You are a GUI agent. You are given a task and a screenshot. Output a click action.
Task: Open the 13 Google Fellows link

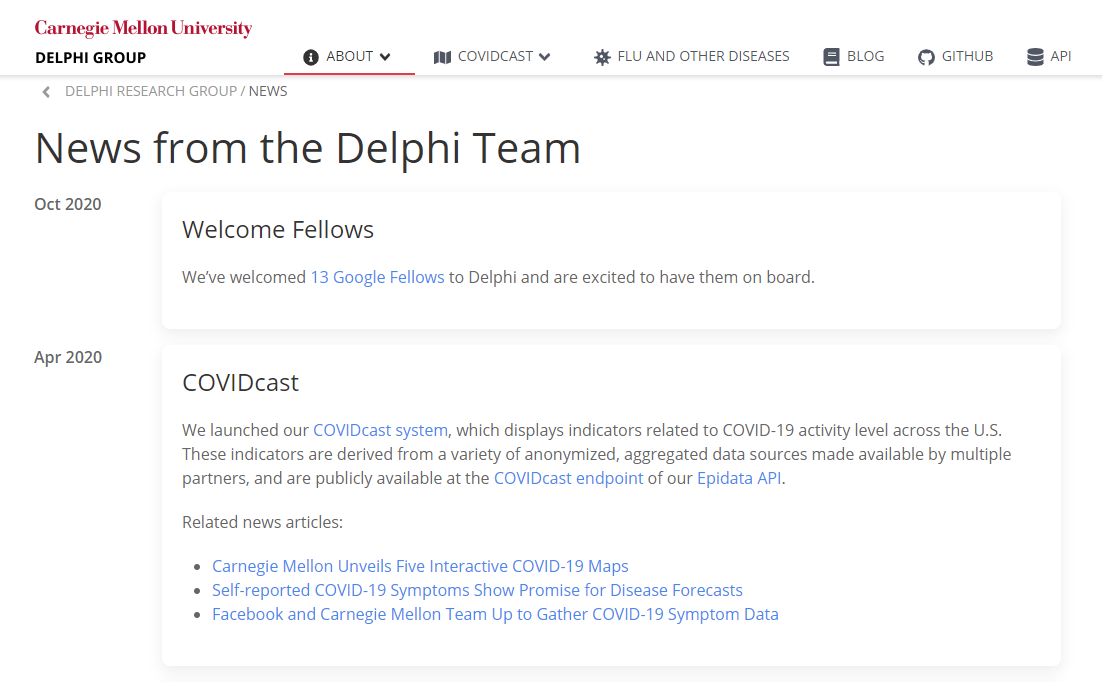[377, 277]
